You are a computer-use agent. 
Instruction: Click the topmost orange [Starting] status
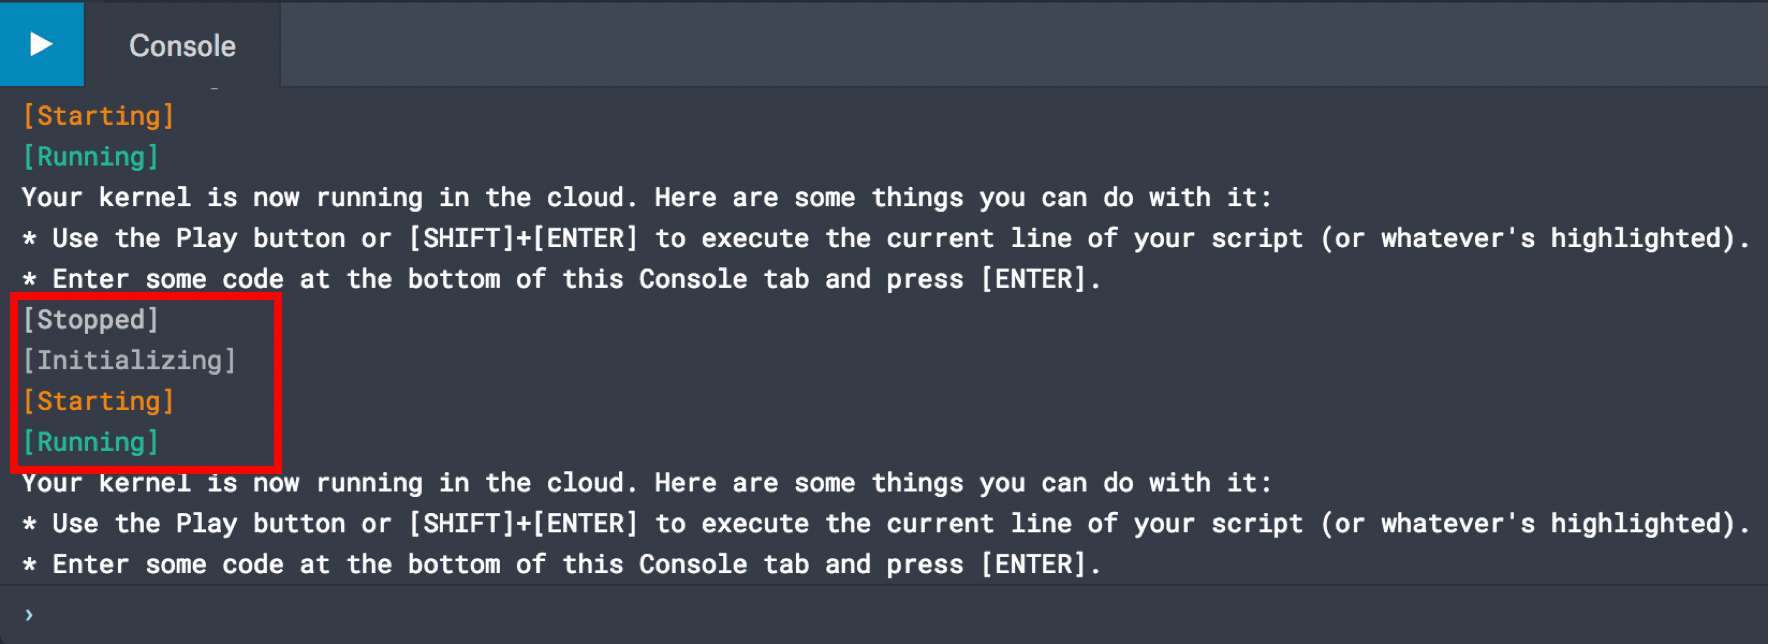[98, 116]
